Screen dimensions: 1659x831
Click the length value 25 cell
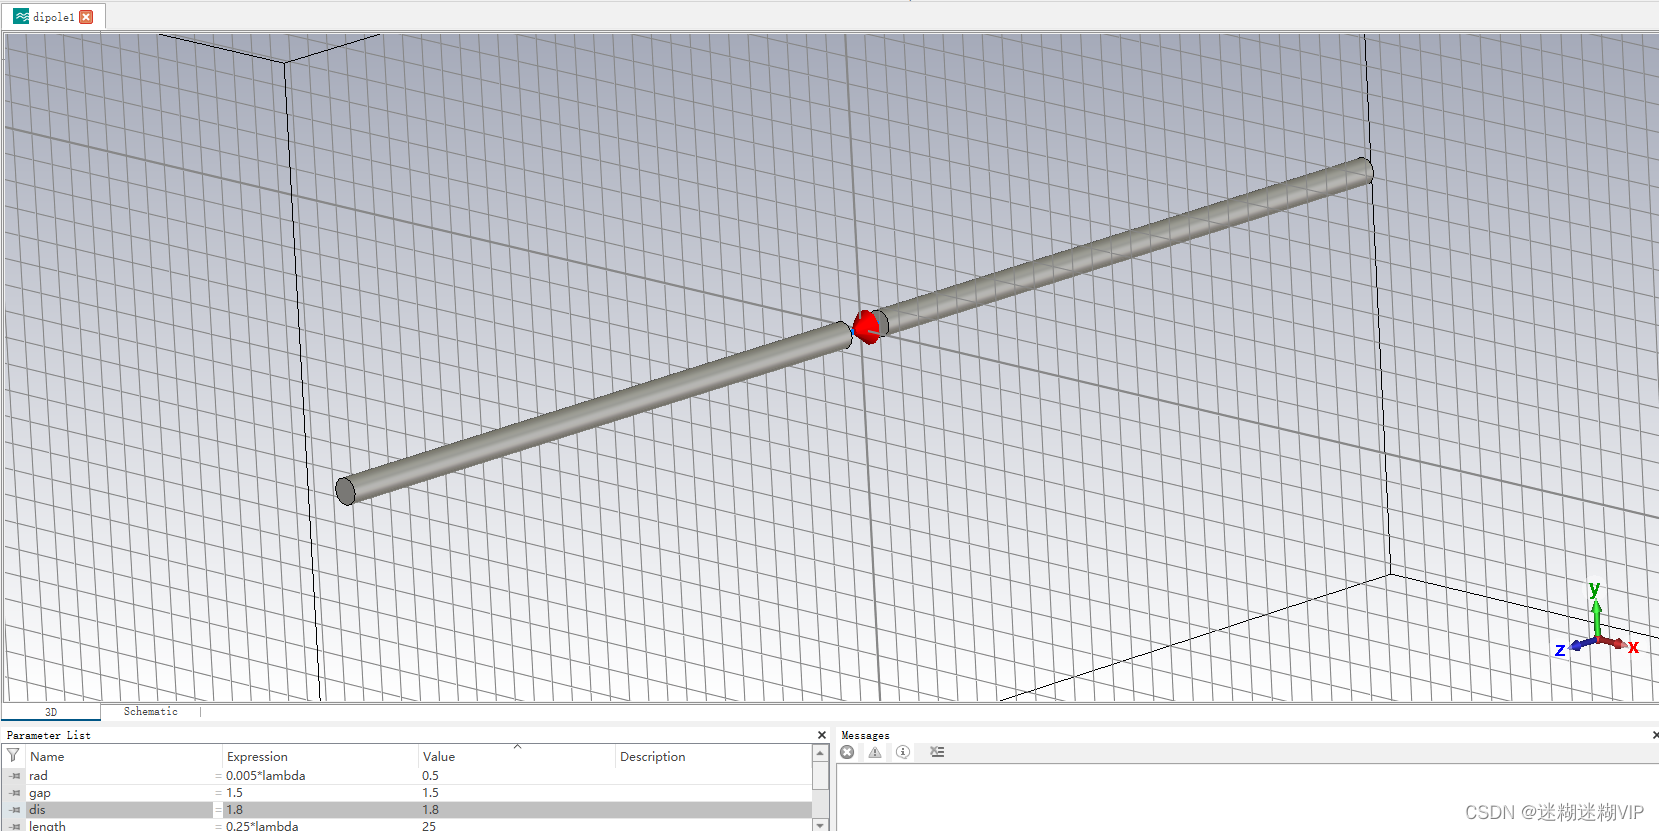[429, 826]
